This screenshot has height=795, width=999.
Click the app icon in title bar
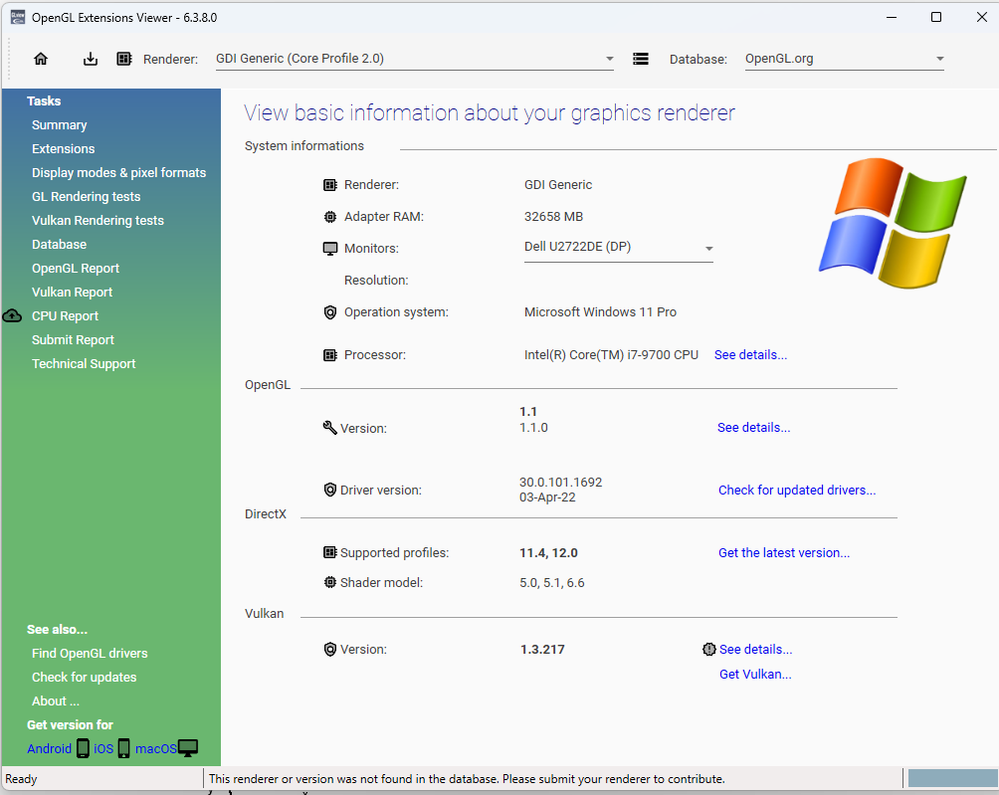[18, 17]
